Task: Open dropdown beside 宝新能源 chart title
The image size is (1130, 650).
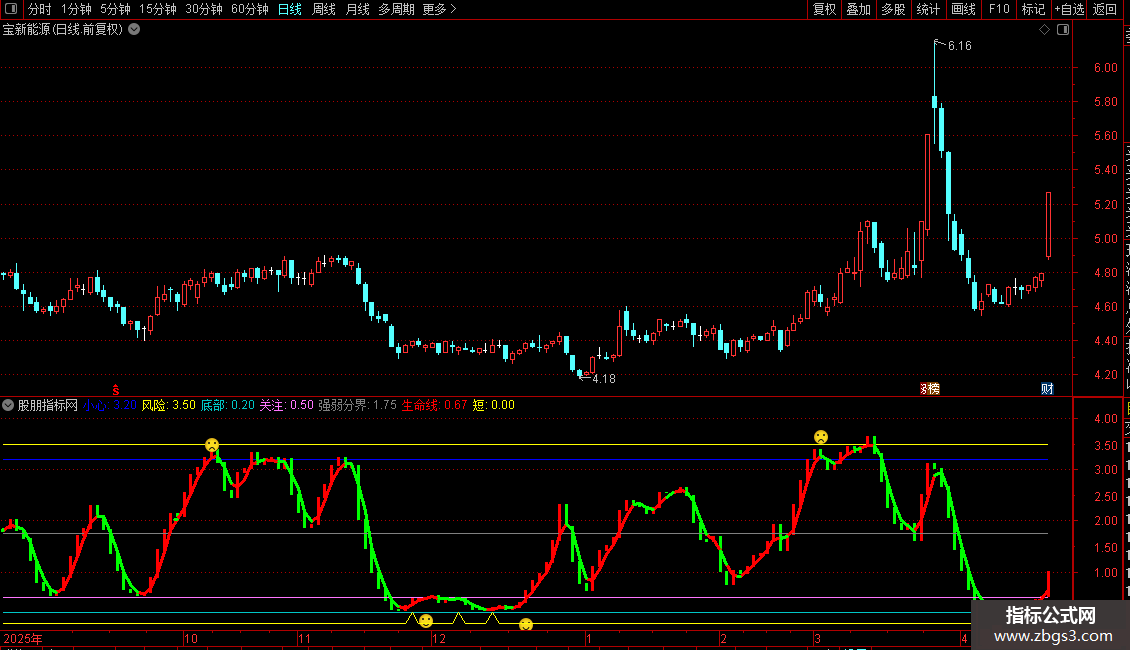Action: click(134, 30)
